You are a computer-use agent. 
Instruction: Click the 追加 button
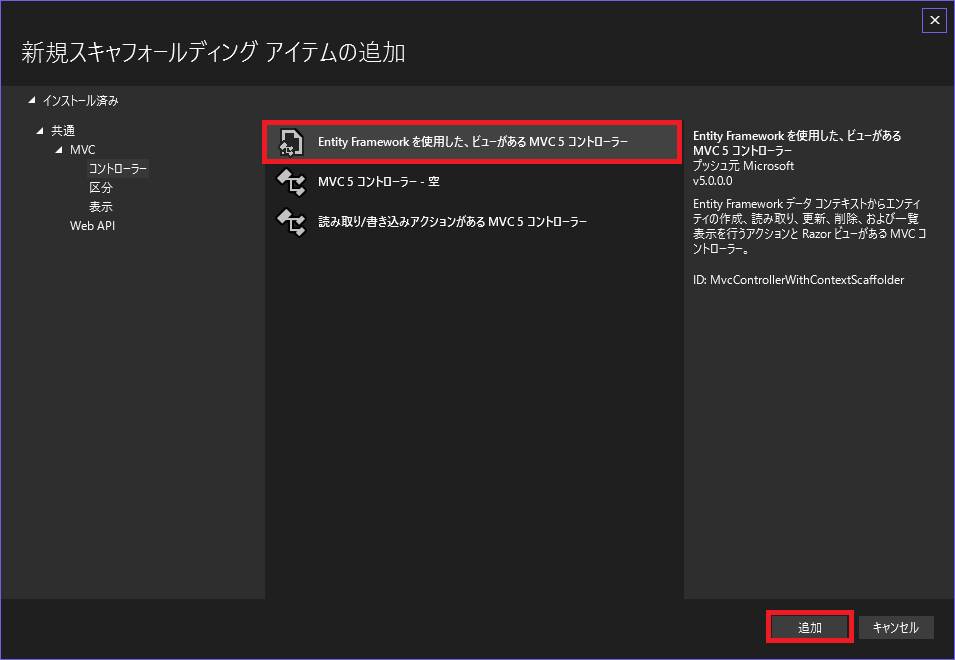click(810, 627)
